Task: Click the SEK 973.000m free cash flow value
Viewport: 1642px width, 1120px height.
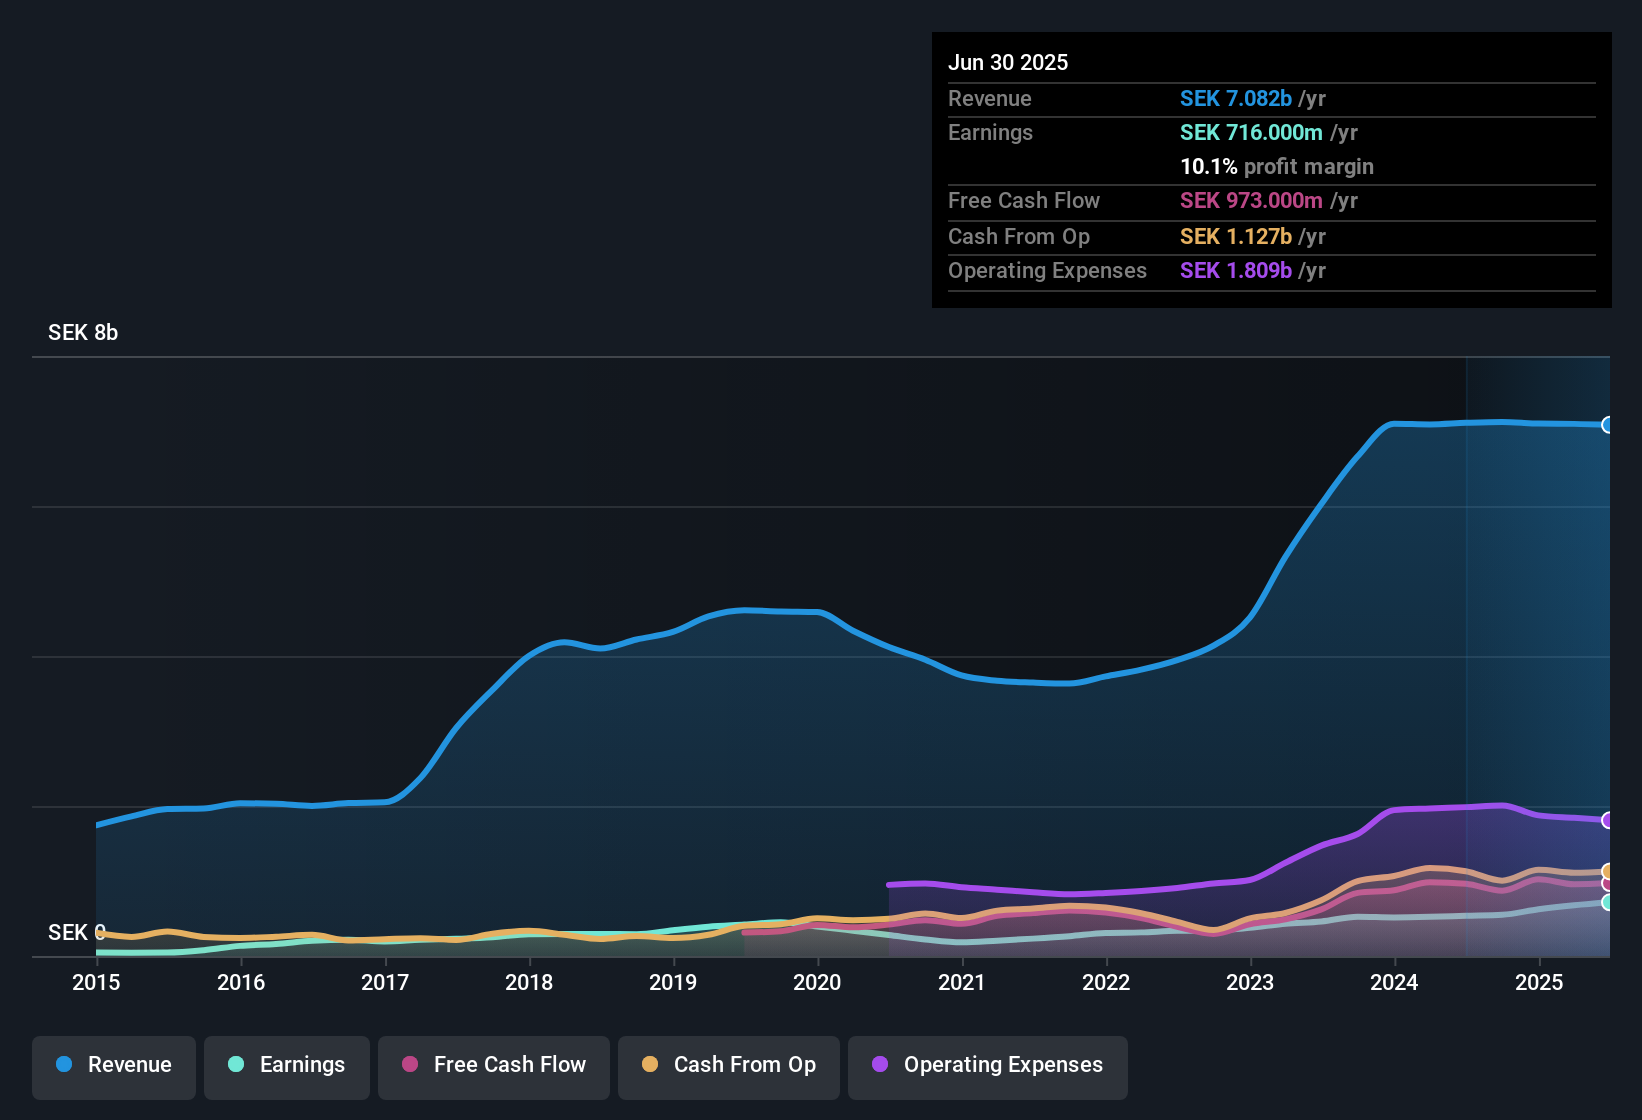Action: (1251, 200)
